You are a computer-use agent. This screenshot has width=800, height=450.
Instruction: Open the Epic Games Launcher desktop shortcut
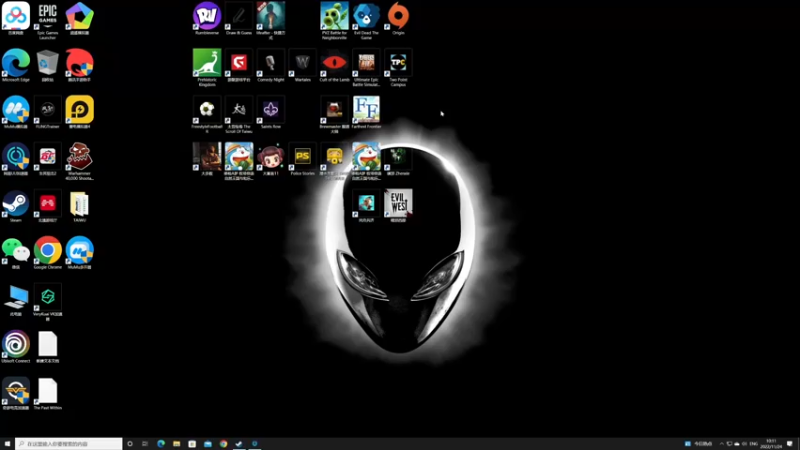coord(47,20)
